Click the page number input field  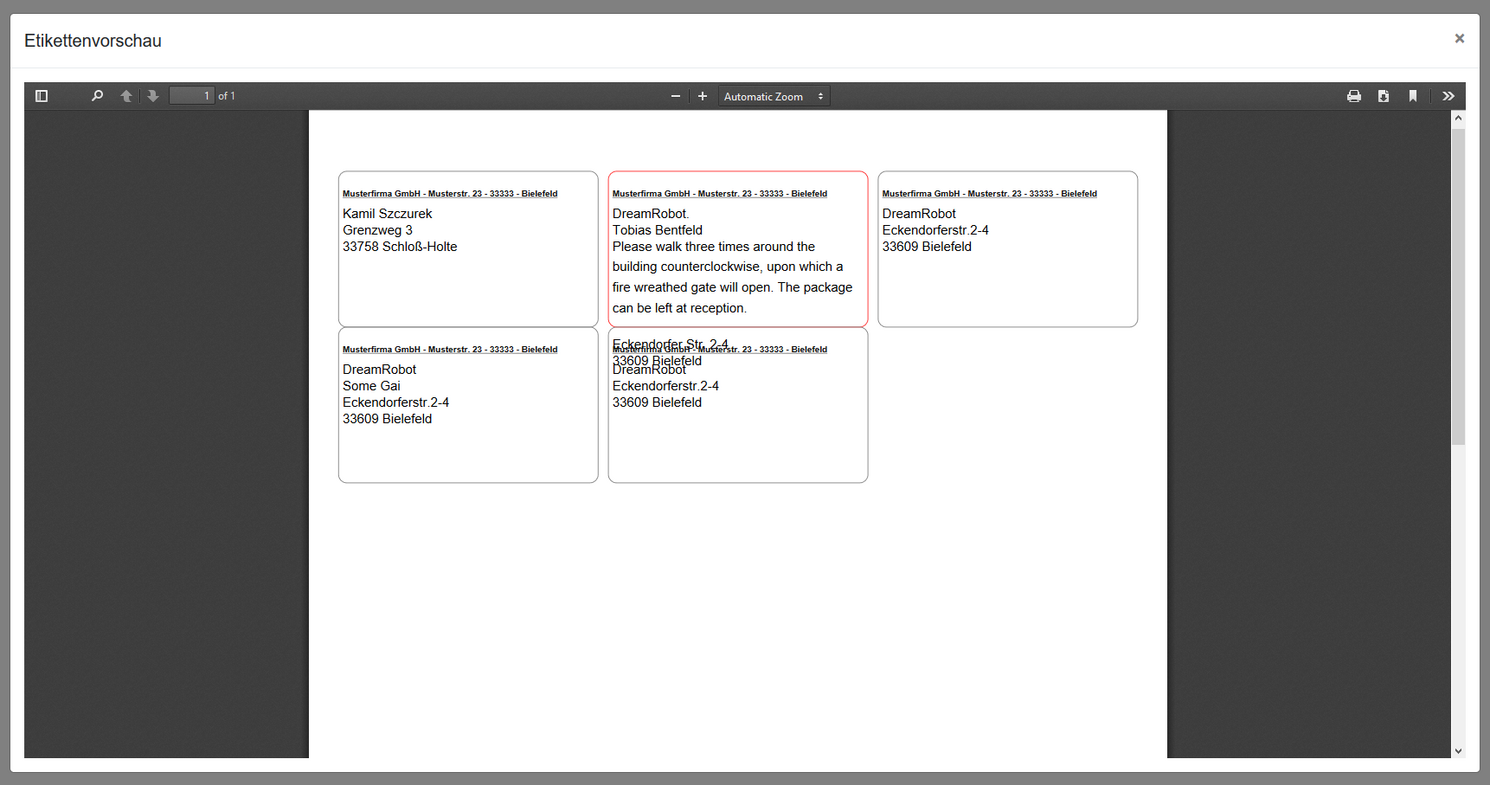click(192, 96)
